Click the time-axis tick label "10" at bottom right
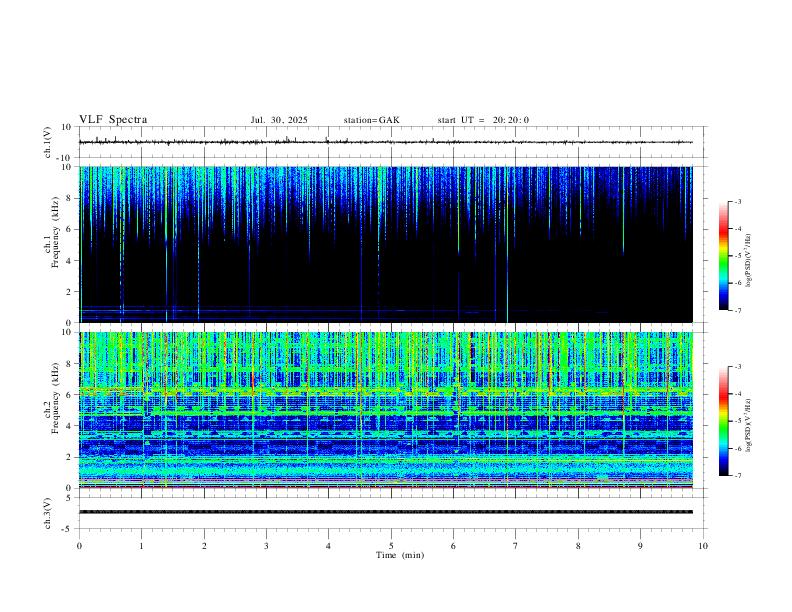Image resolution: width=792 pixels, height=612 pixels. (x=703, y=546)
